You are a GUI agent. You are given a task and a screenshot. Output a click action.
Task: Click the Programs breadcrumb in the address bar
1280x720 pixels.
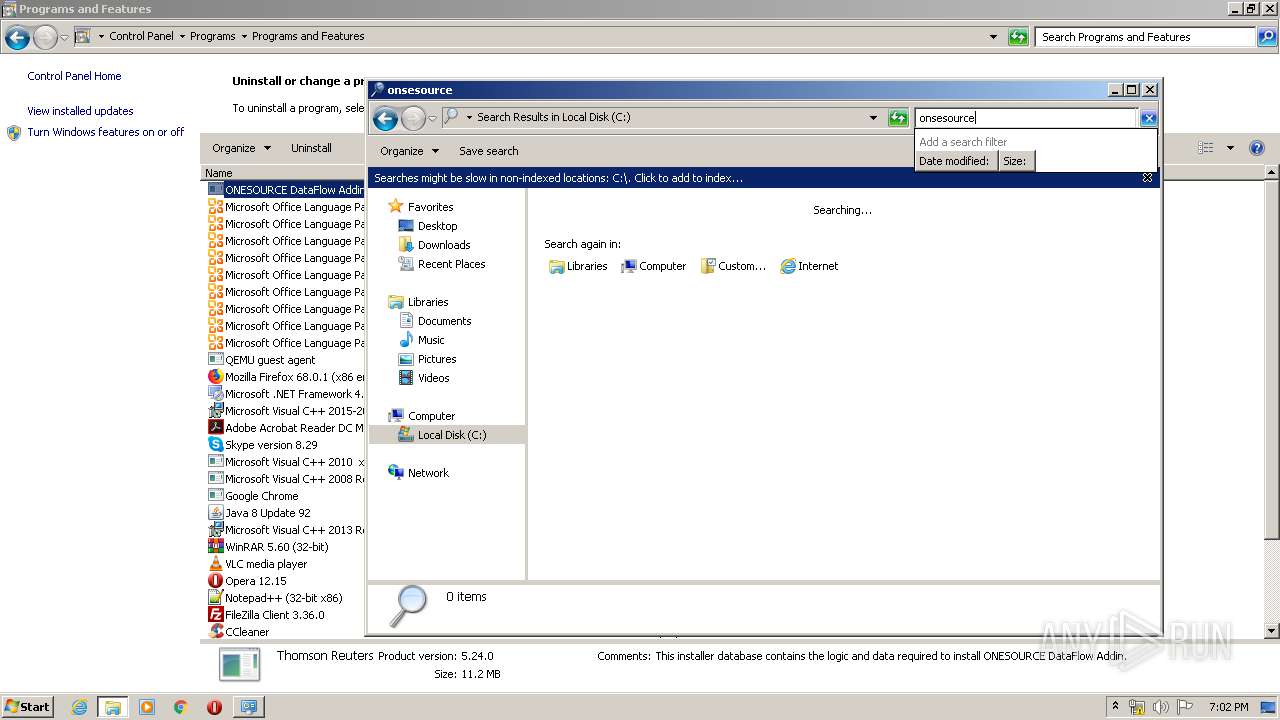[x=213, y=36]
